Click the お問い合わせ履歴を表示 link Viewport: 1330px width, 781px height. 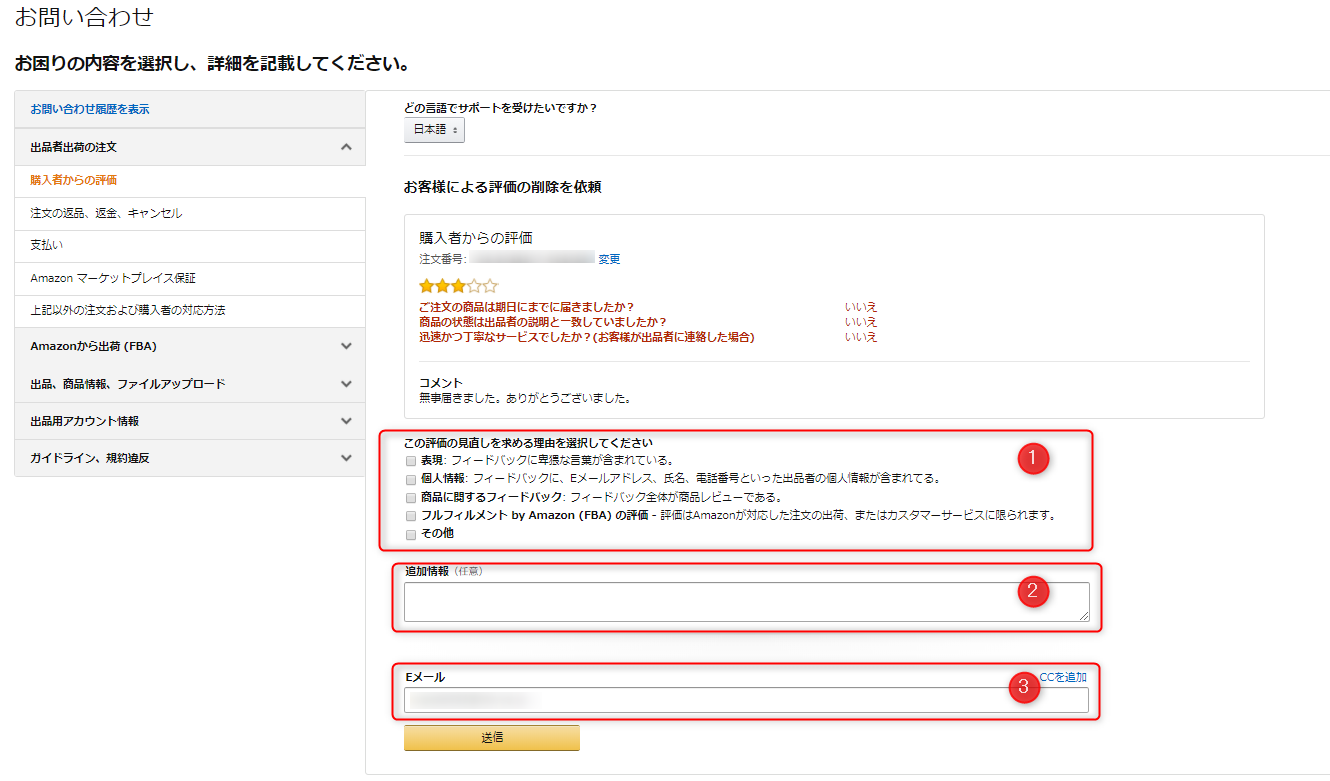click(x=90, y=109)
